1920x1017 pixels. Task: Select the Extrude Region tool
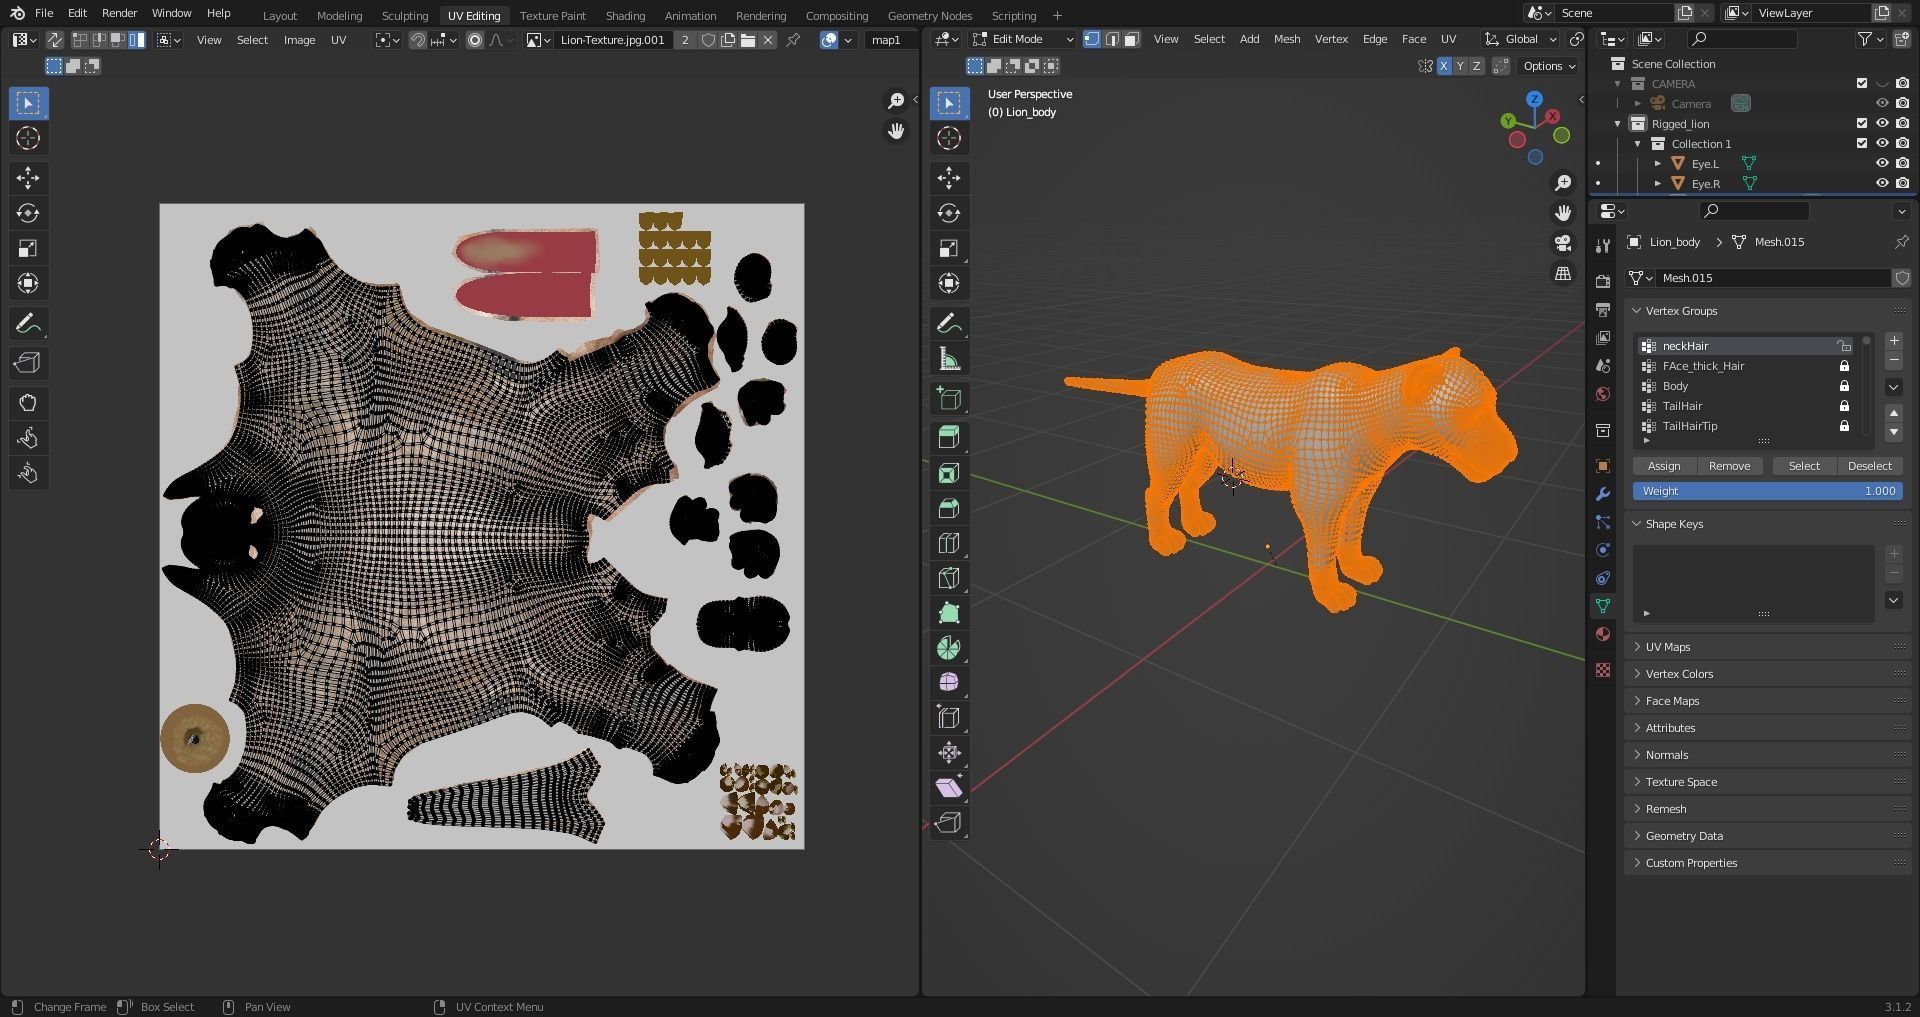pyautogui.click(x=949, y=438)
